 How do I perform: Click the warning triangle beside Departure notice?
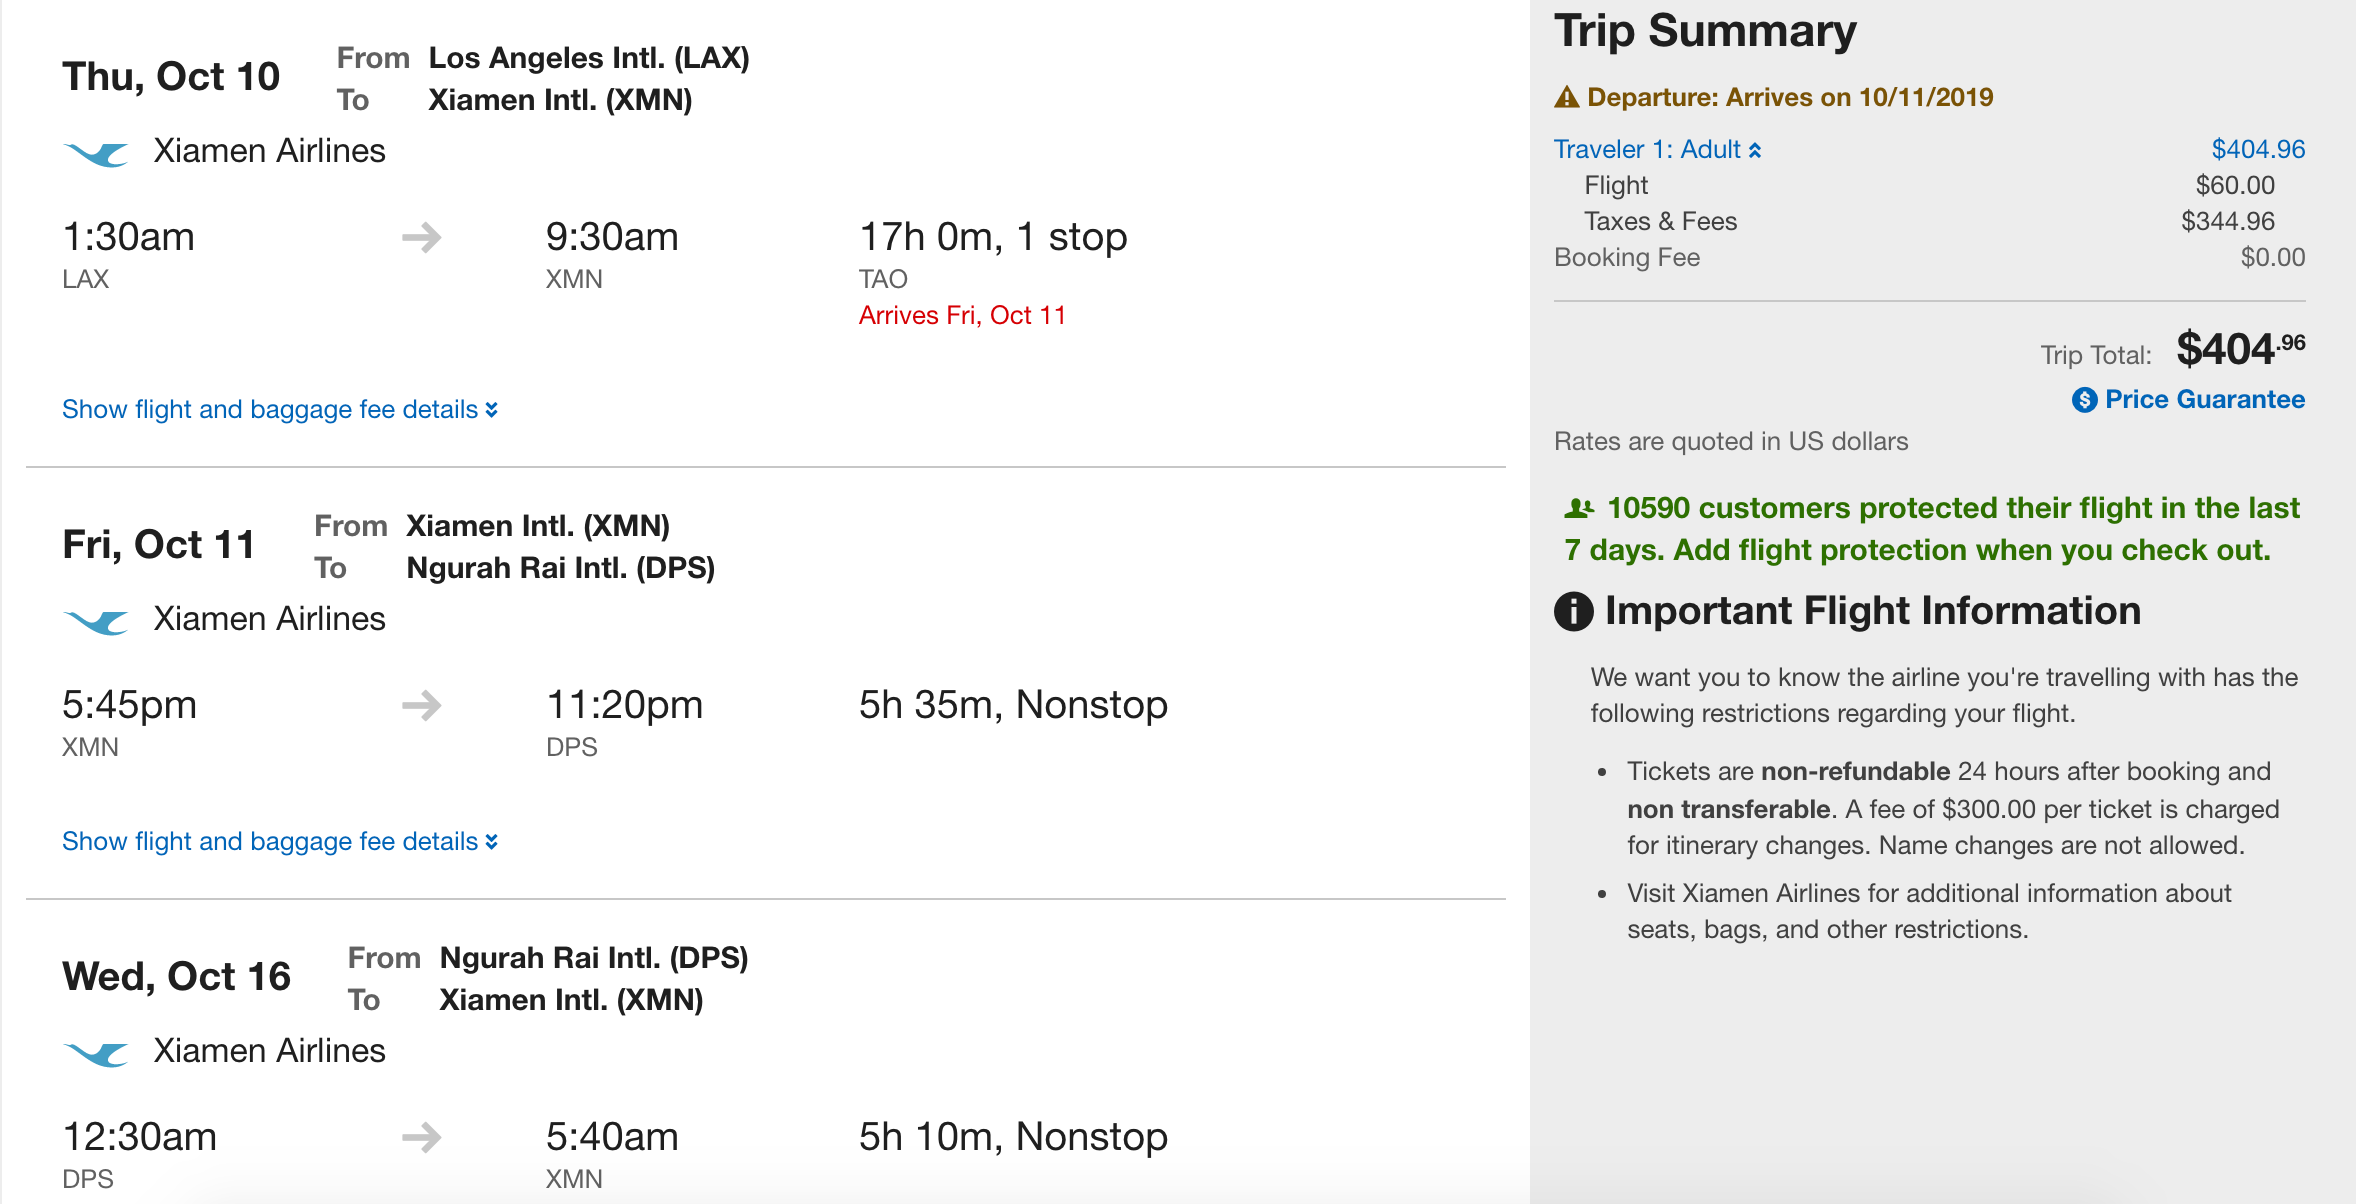(x=1566, y=97)
